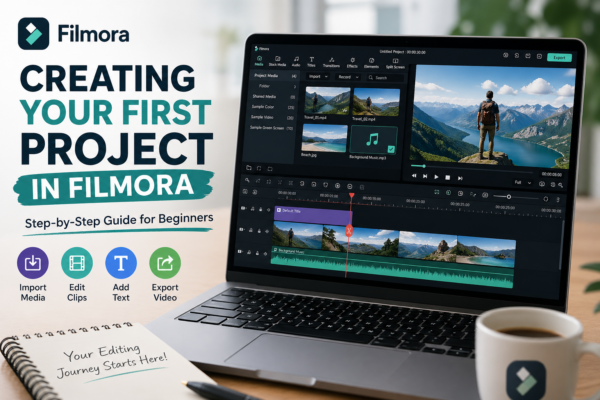
Task: Switch to the Stock Media tab
Action: point(277,62)
